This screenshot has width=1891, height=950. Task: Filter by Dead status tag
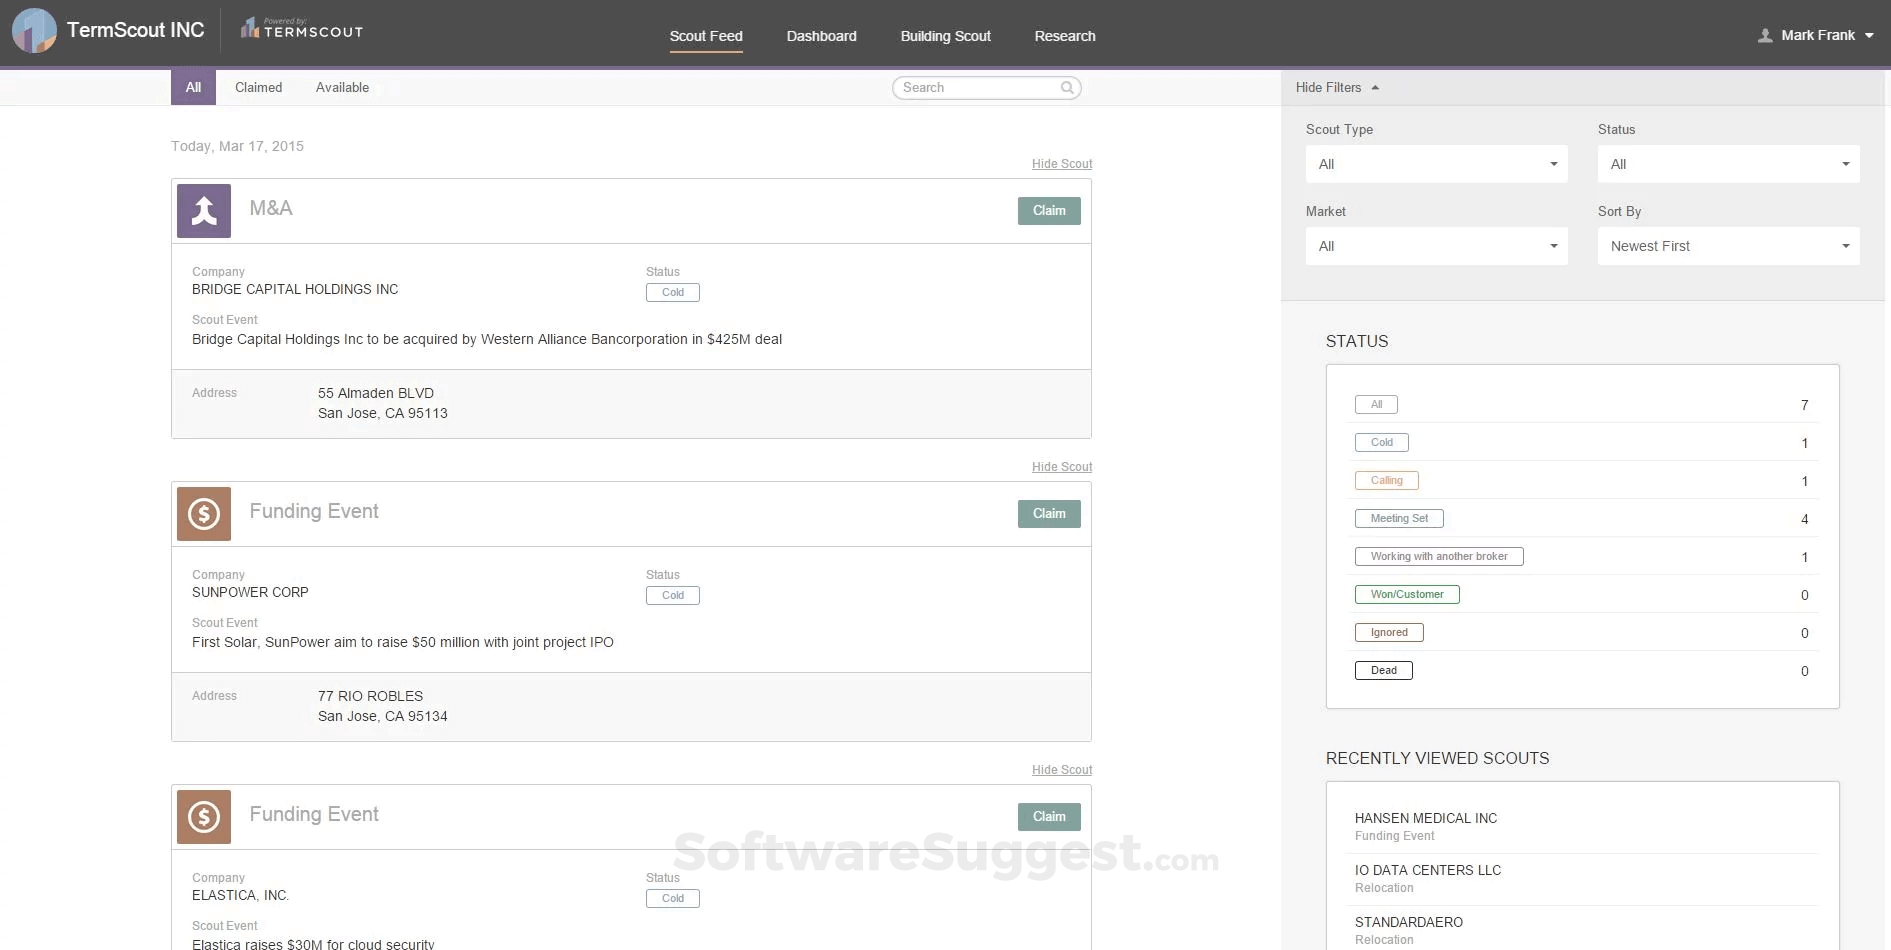[1384, 671]
